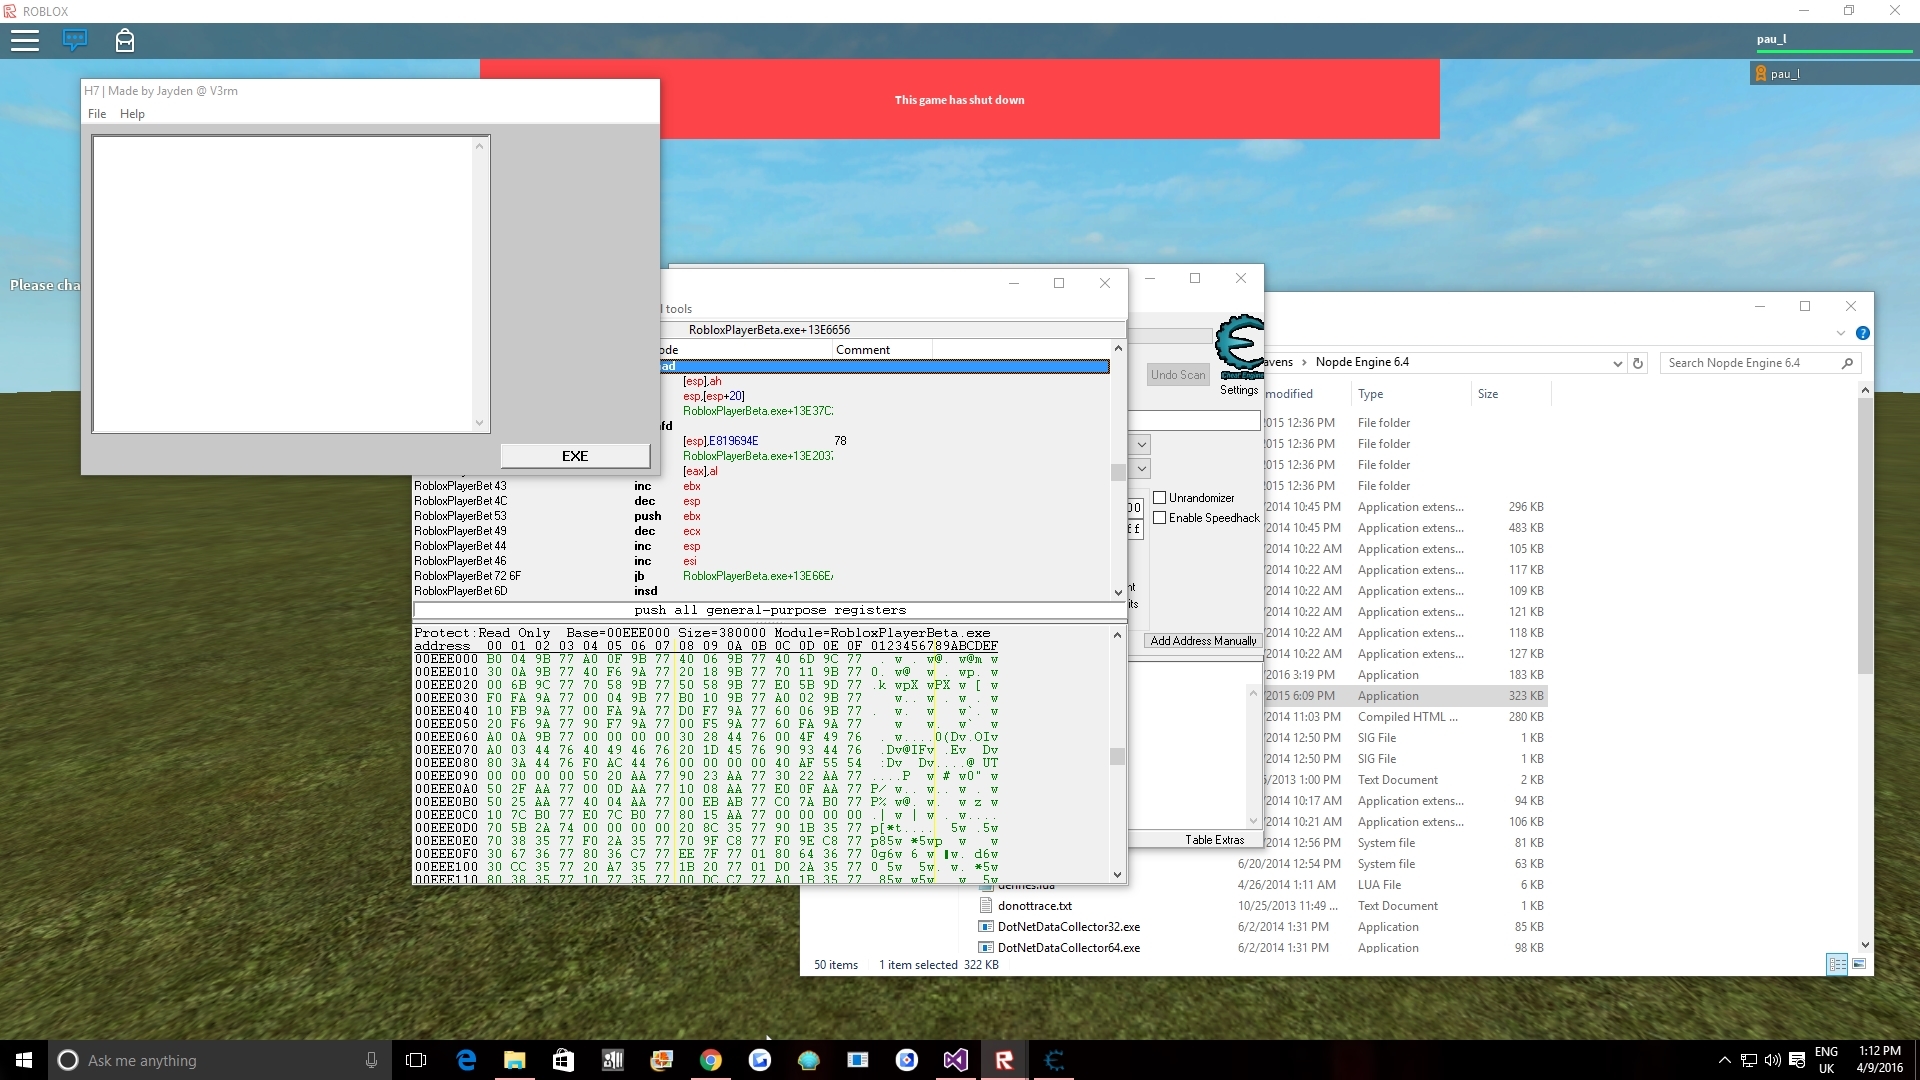
Task: Open Visual Studio from taskbar
Action: coord(955,1060)
